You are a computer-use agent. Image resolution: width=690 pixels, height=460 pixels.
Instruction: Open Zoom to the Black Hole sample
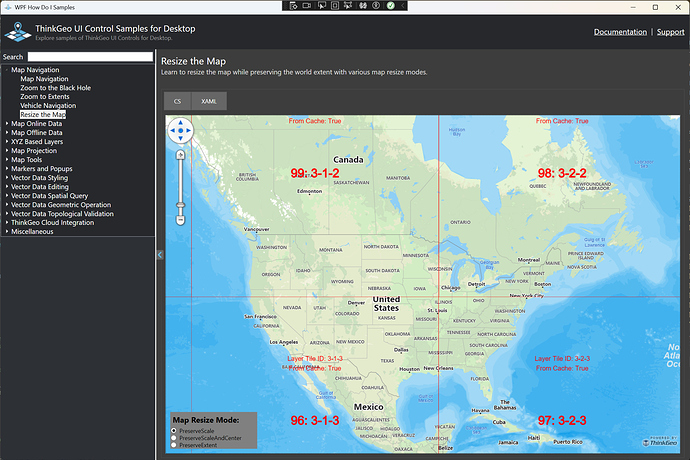[x=55, y=88]
